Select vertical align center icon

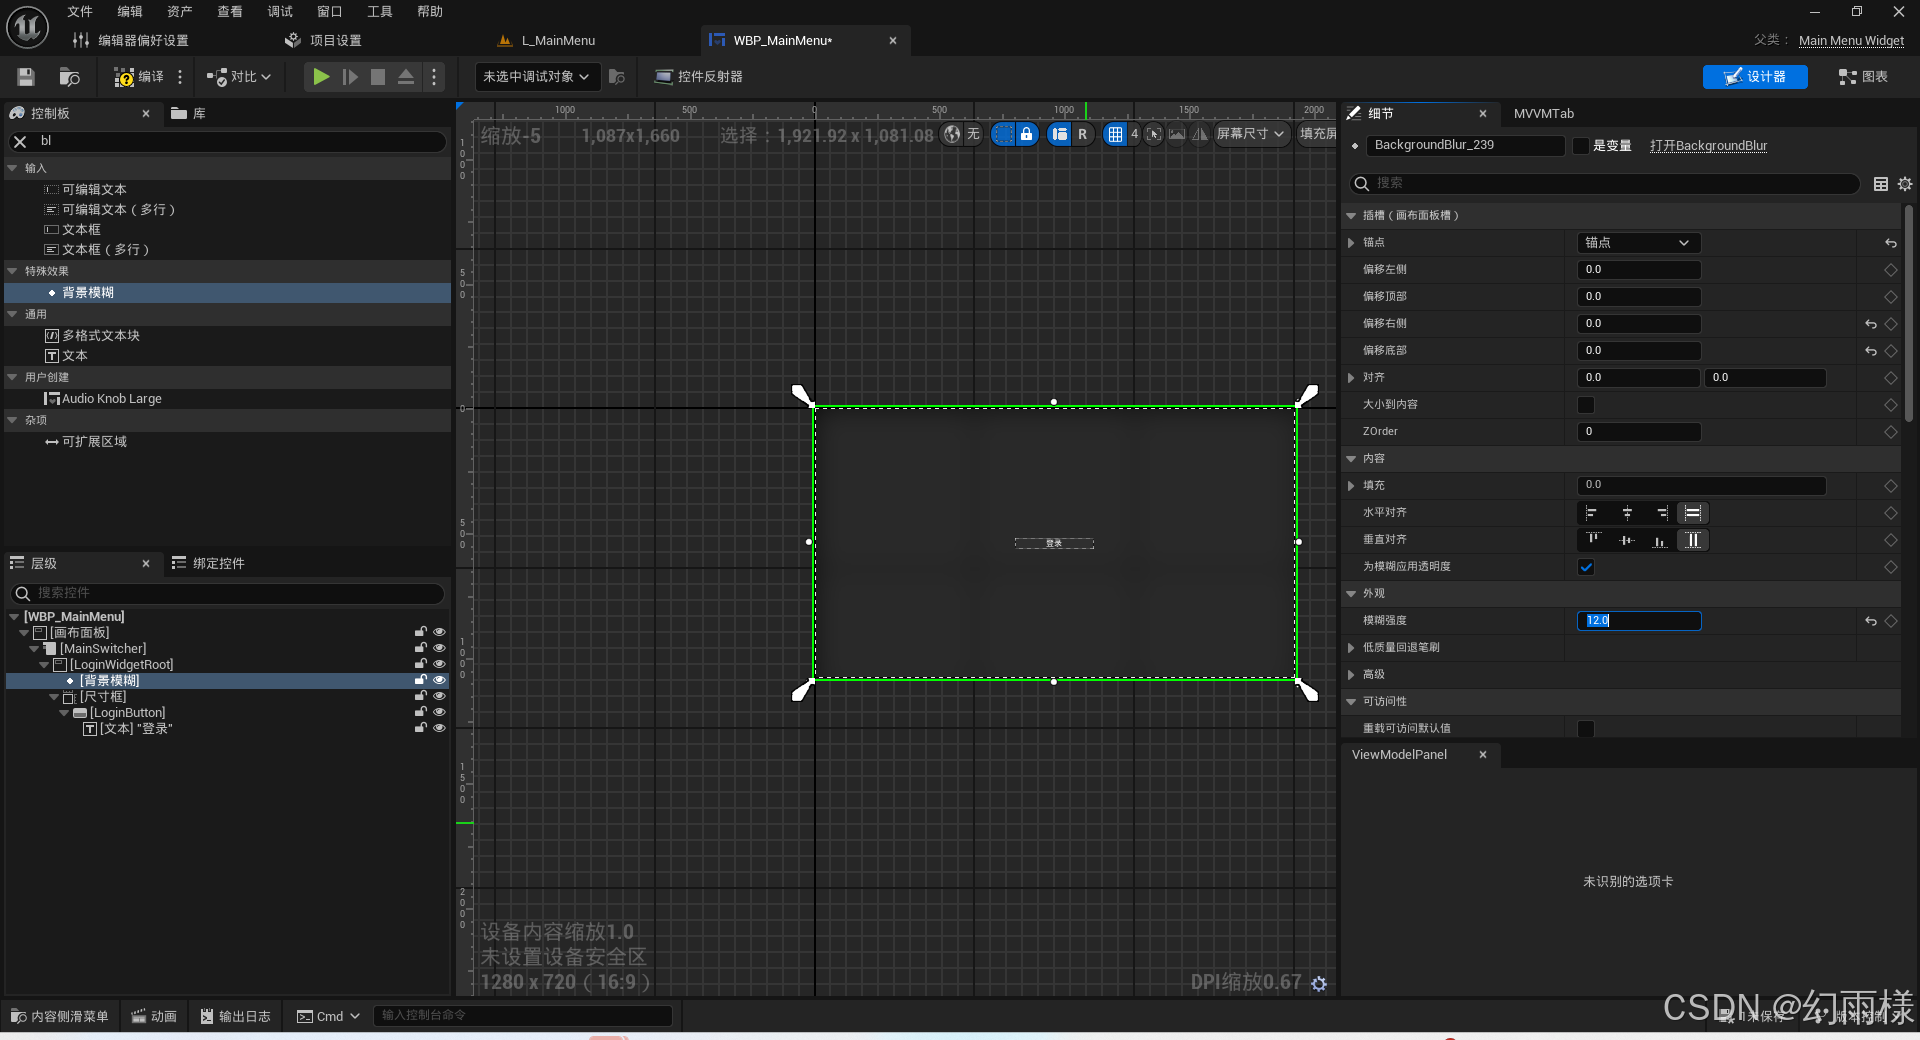click(x=1627, y=540)
